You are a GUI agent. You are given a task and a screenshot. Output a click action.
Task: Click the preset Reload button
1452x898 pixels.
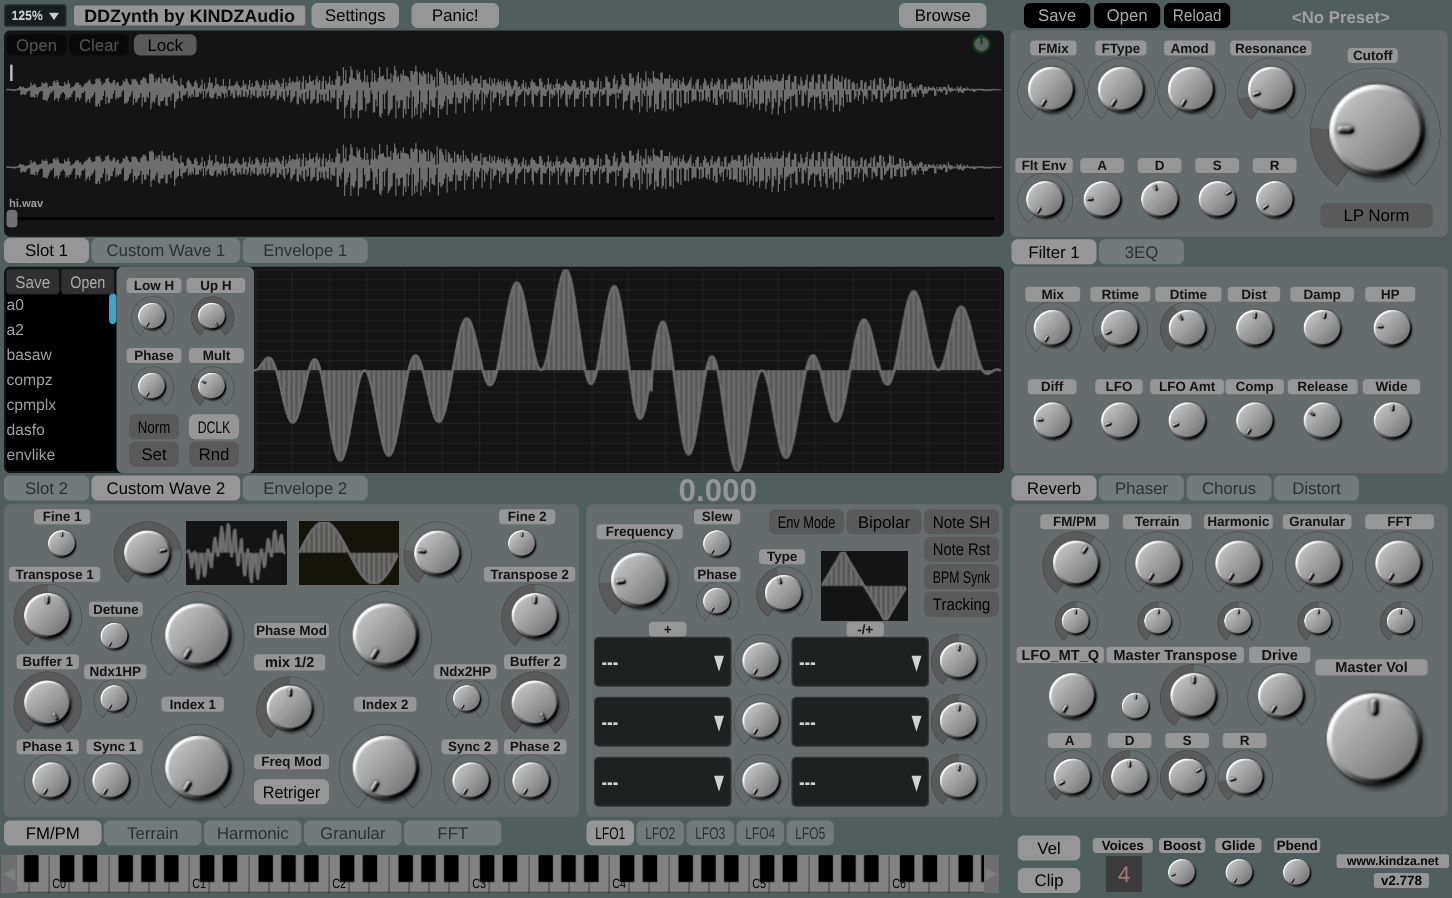pyautogui.click(x=1197, y=15)
